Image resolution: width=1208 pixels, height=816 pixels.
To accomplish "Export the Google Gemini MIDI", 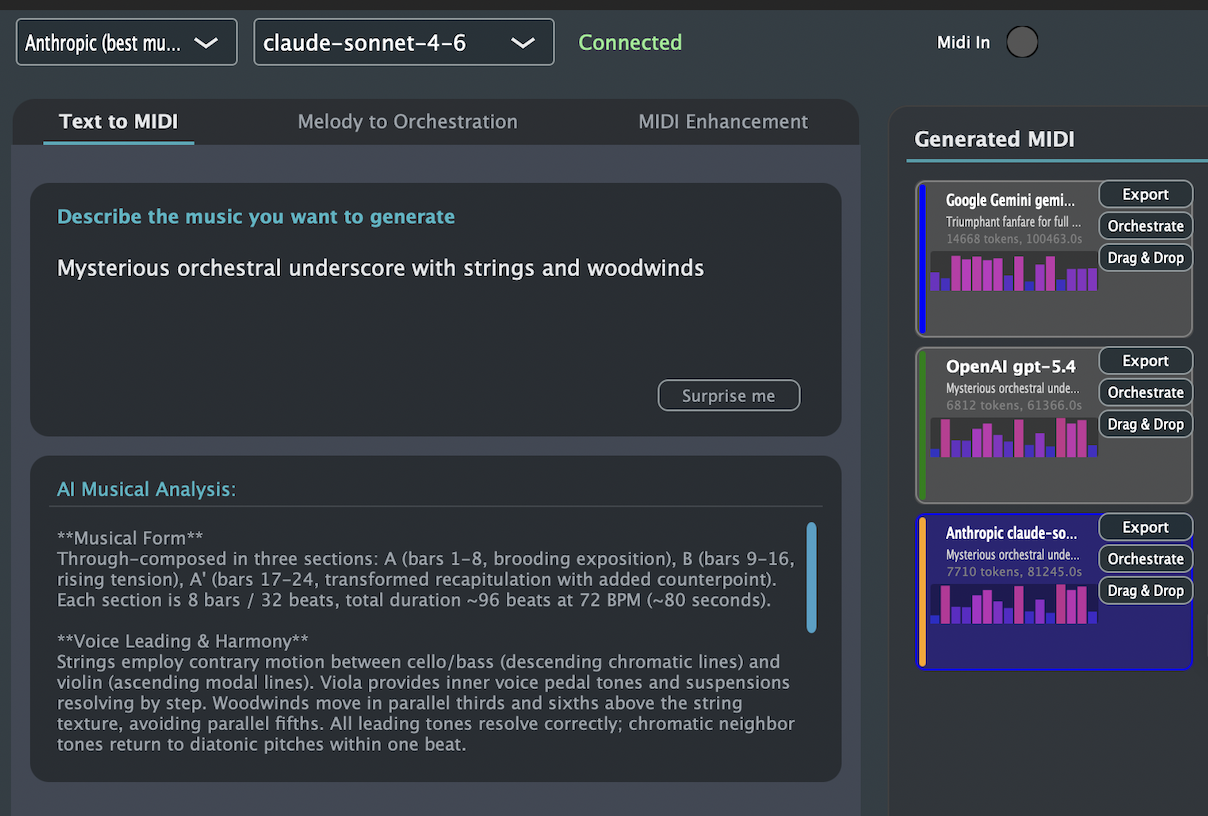I will (1146, 194).
